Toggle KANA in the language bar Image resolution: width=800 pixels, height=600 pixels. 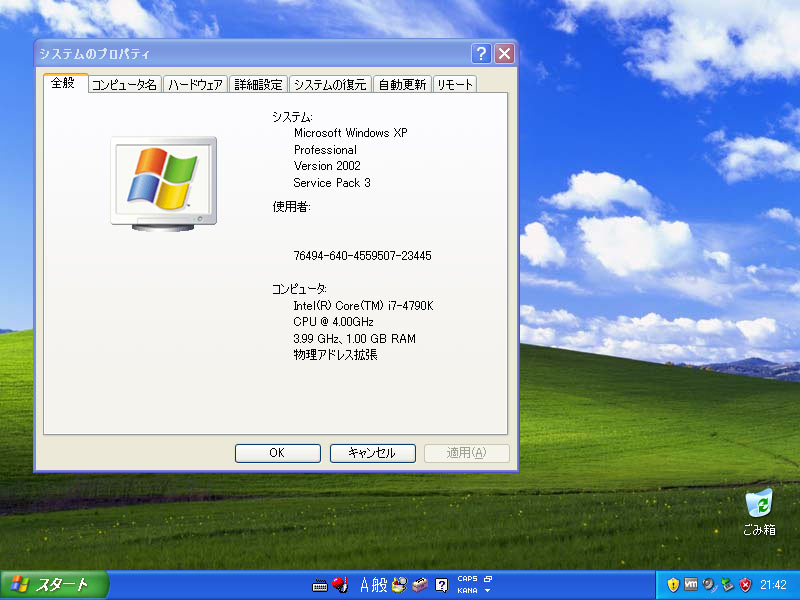tap(467, 590)
